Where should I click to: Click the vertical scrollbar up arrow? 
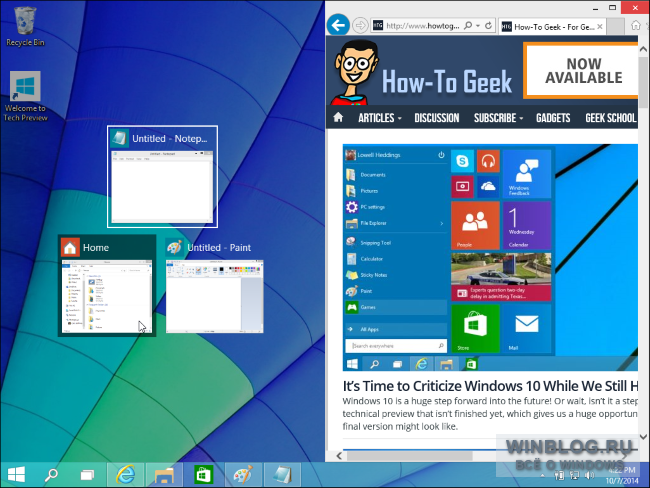(643, 49)
